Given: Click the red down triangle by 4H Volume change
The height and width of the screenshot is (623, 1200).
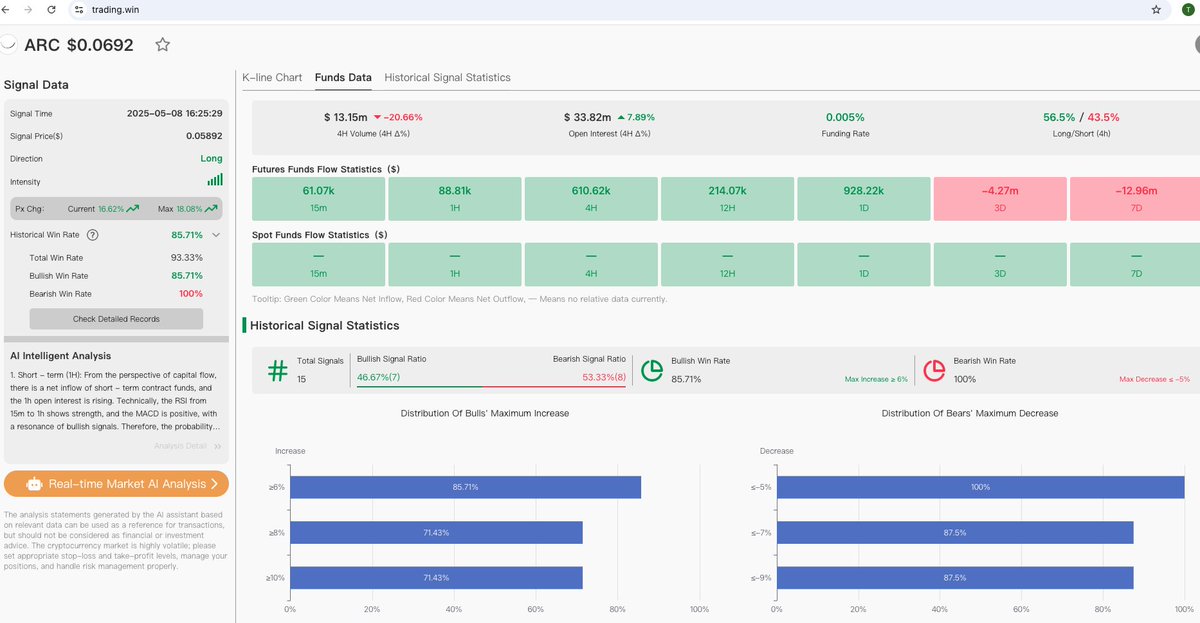Looking at the screenshot, I should click(377, 117).
